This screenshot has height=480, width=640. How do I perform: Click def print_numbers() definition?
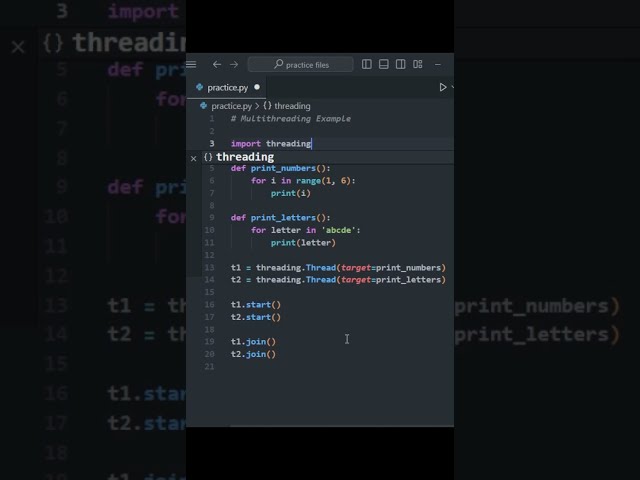point(280,169)
